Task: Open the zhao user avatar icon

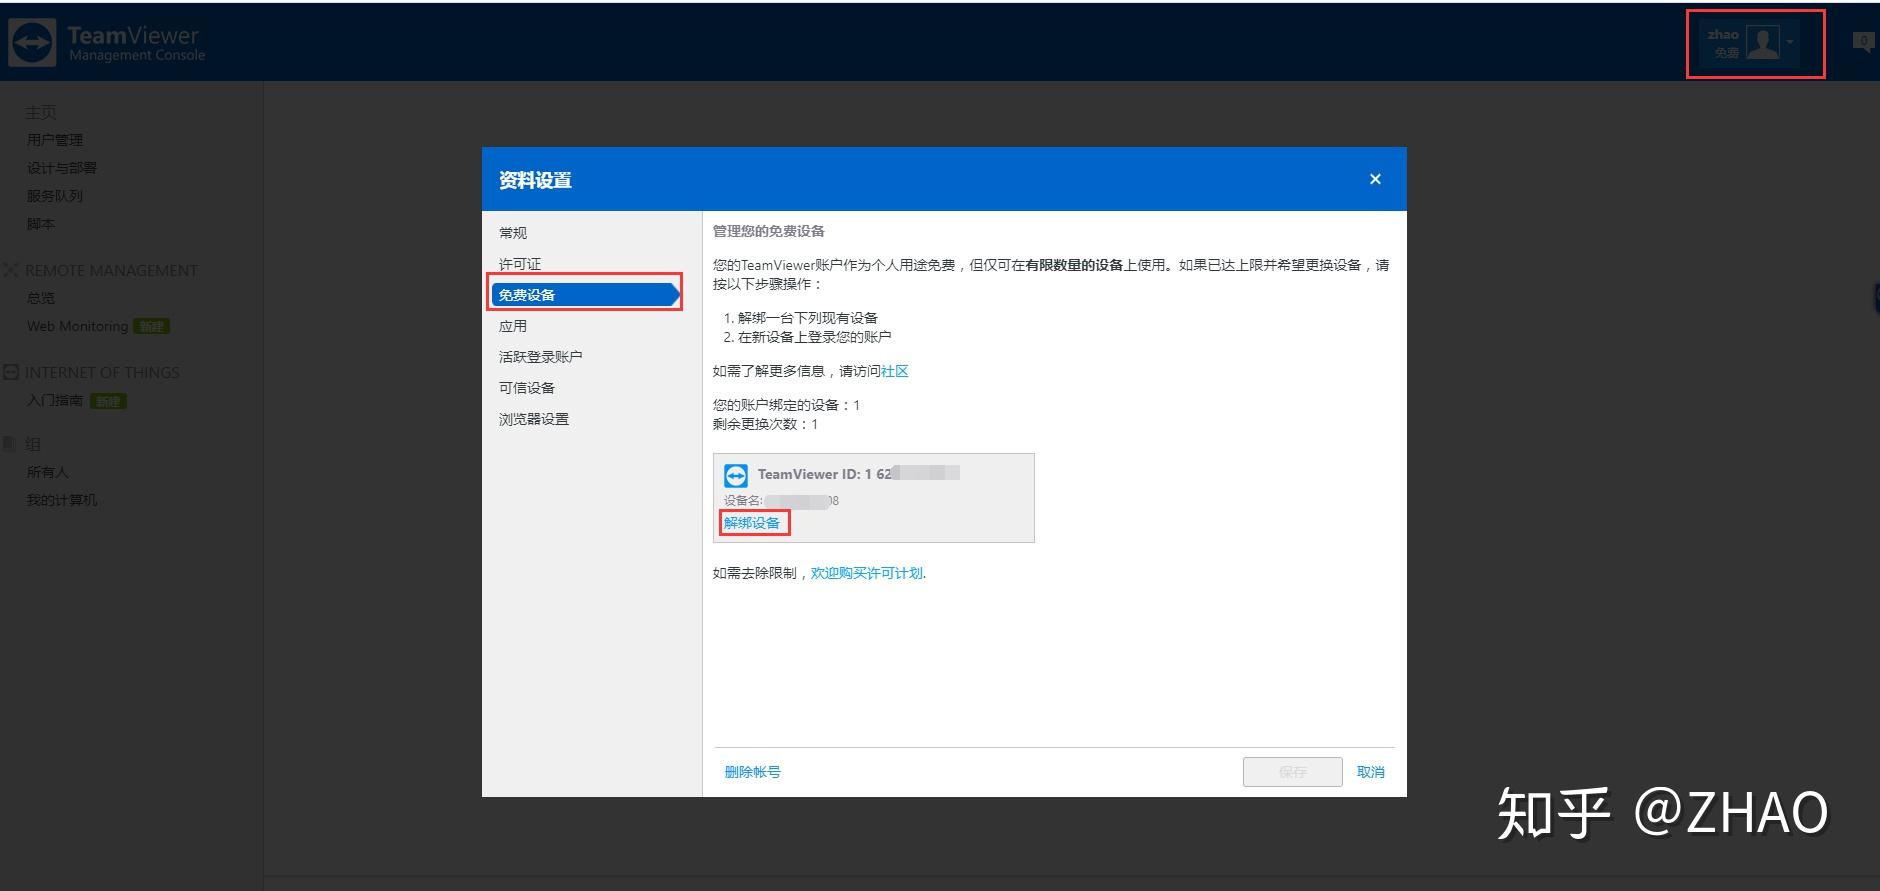Action: 1762,42
